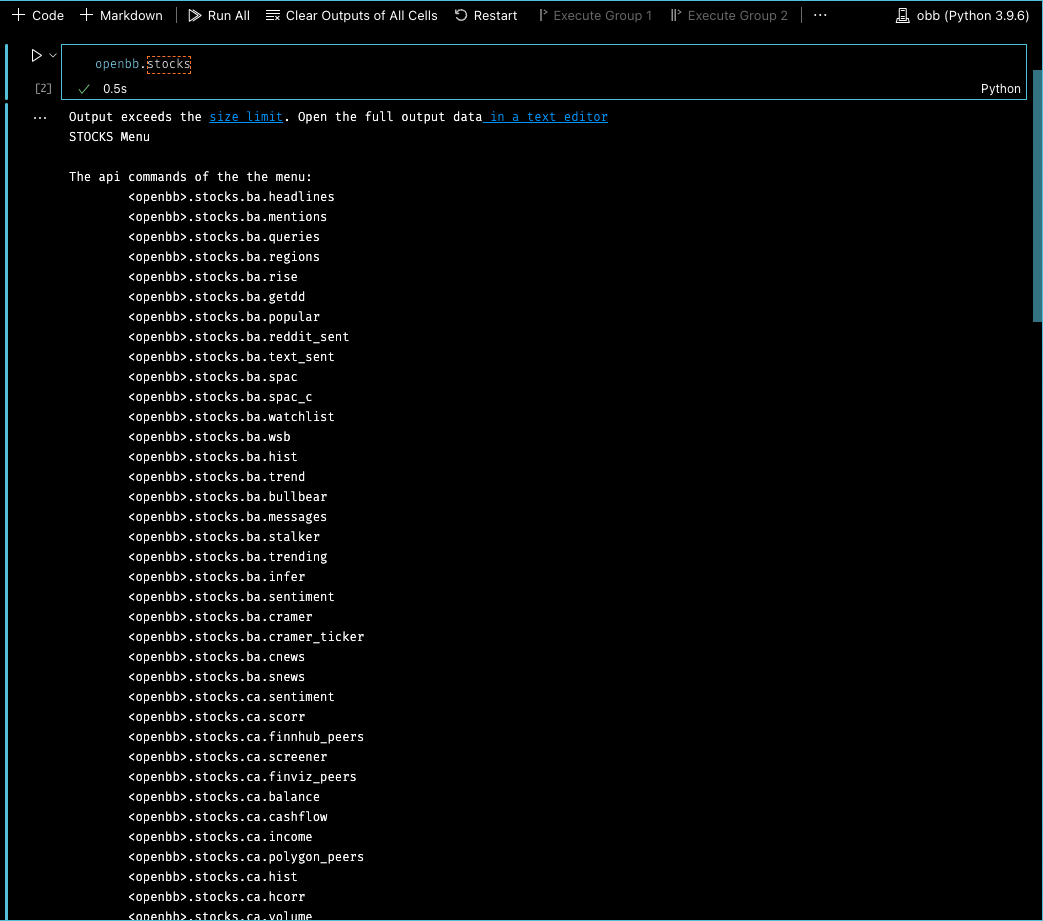The height and width of the screenshot is (921, 1043).
Task: Add a new Code cell
Action: click(x=38, y=15)
